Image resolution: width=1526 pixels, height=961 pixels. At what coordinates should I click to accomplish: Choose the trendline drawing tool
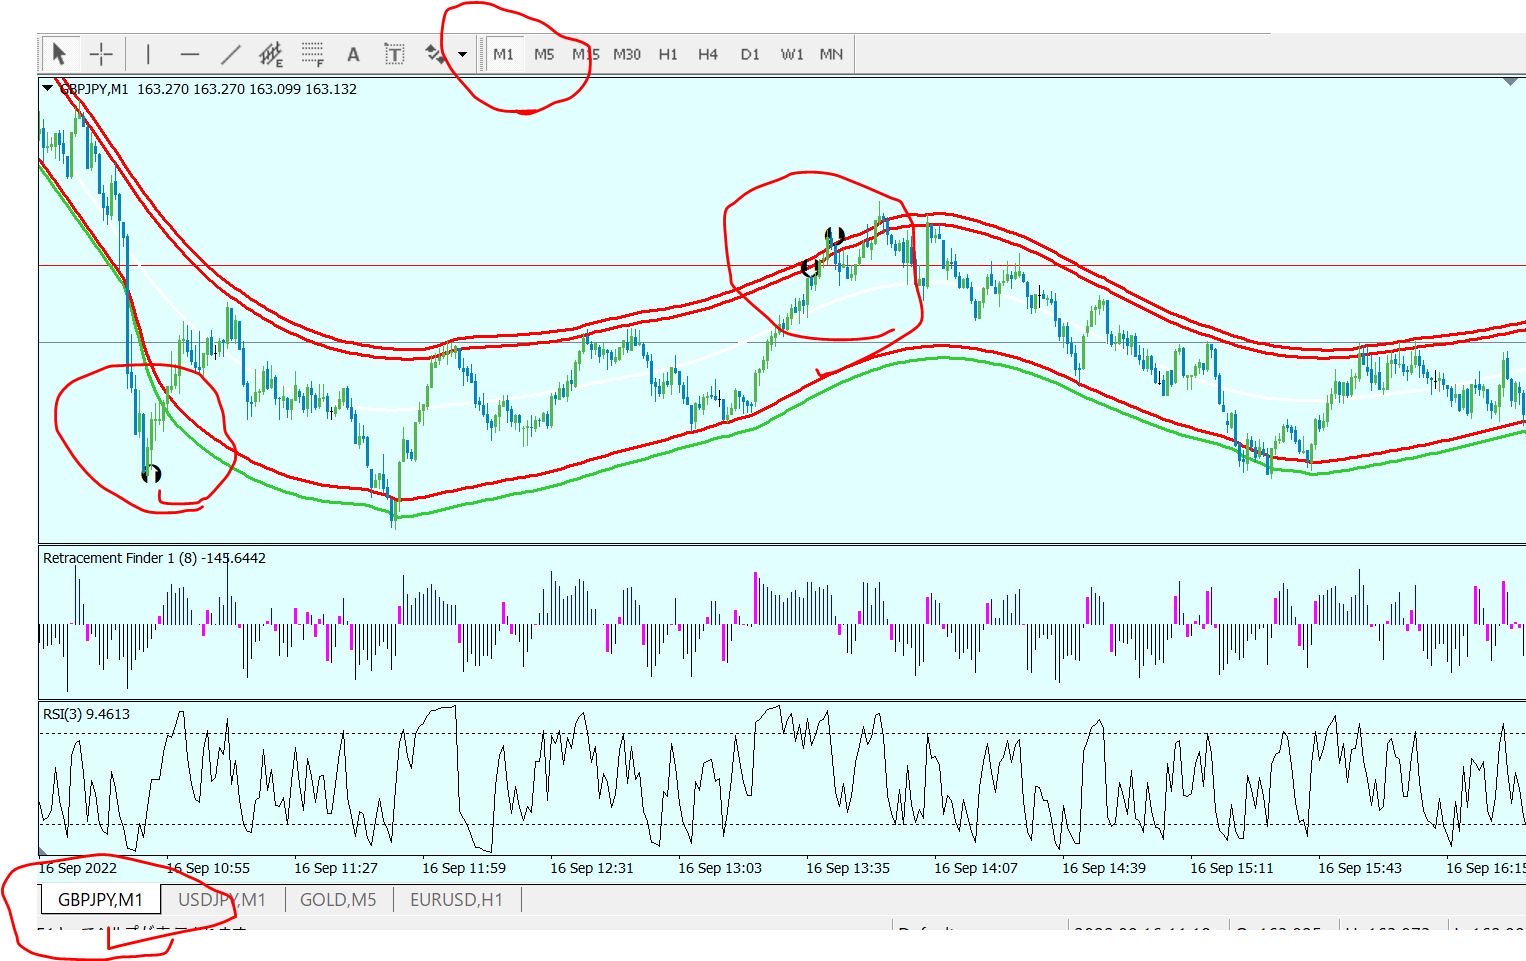click(231, 54)
